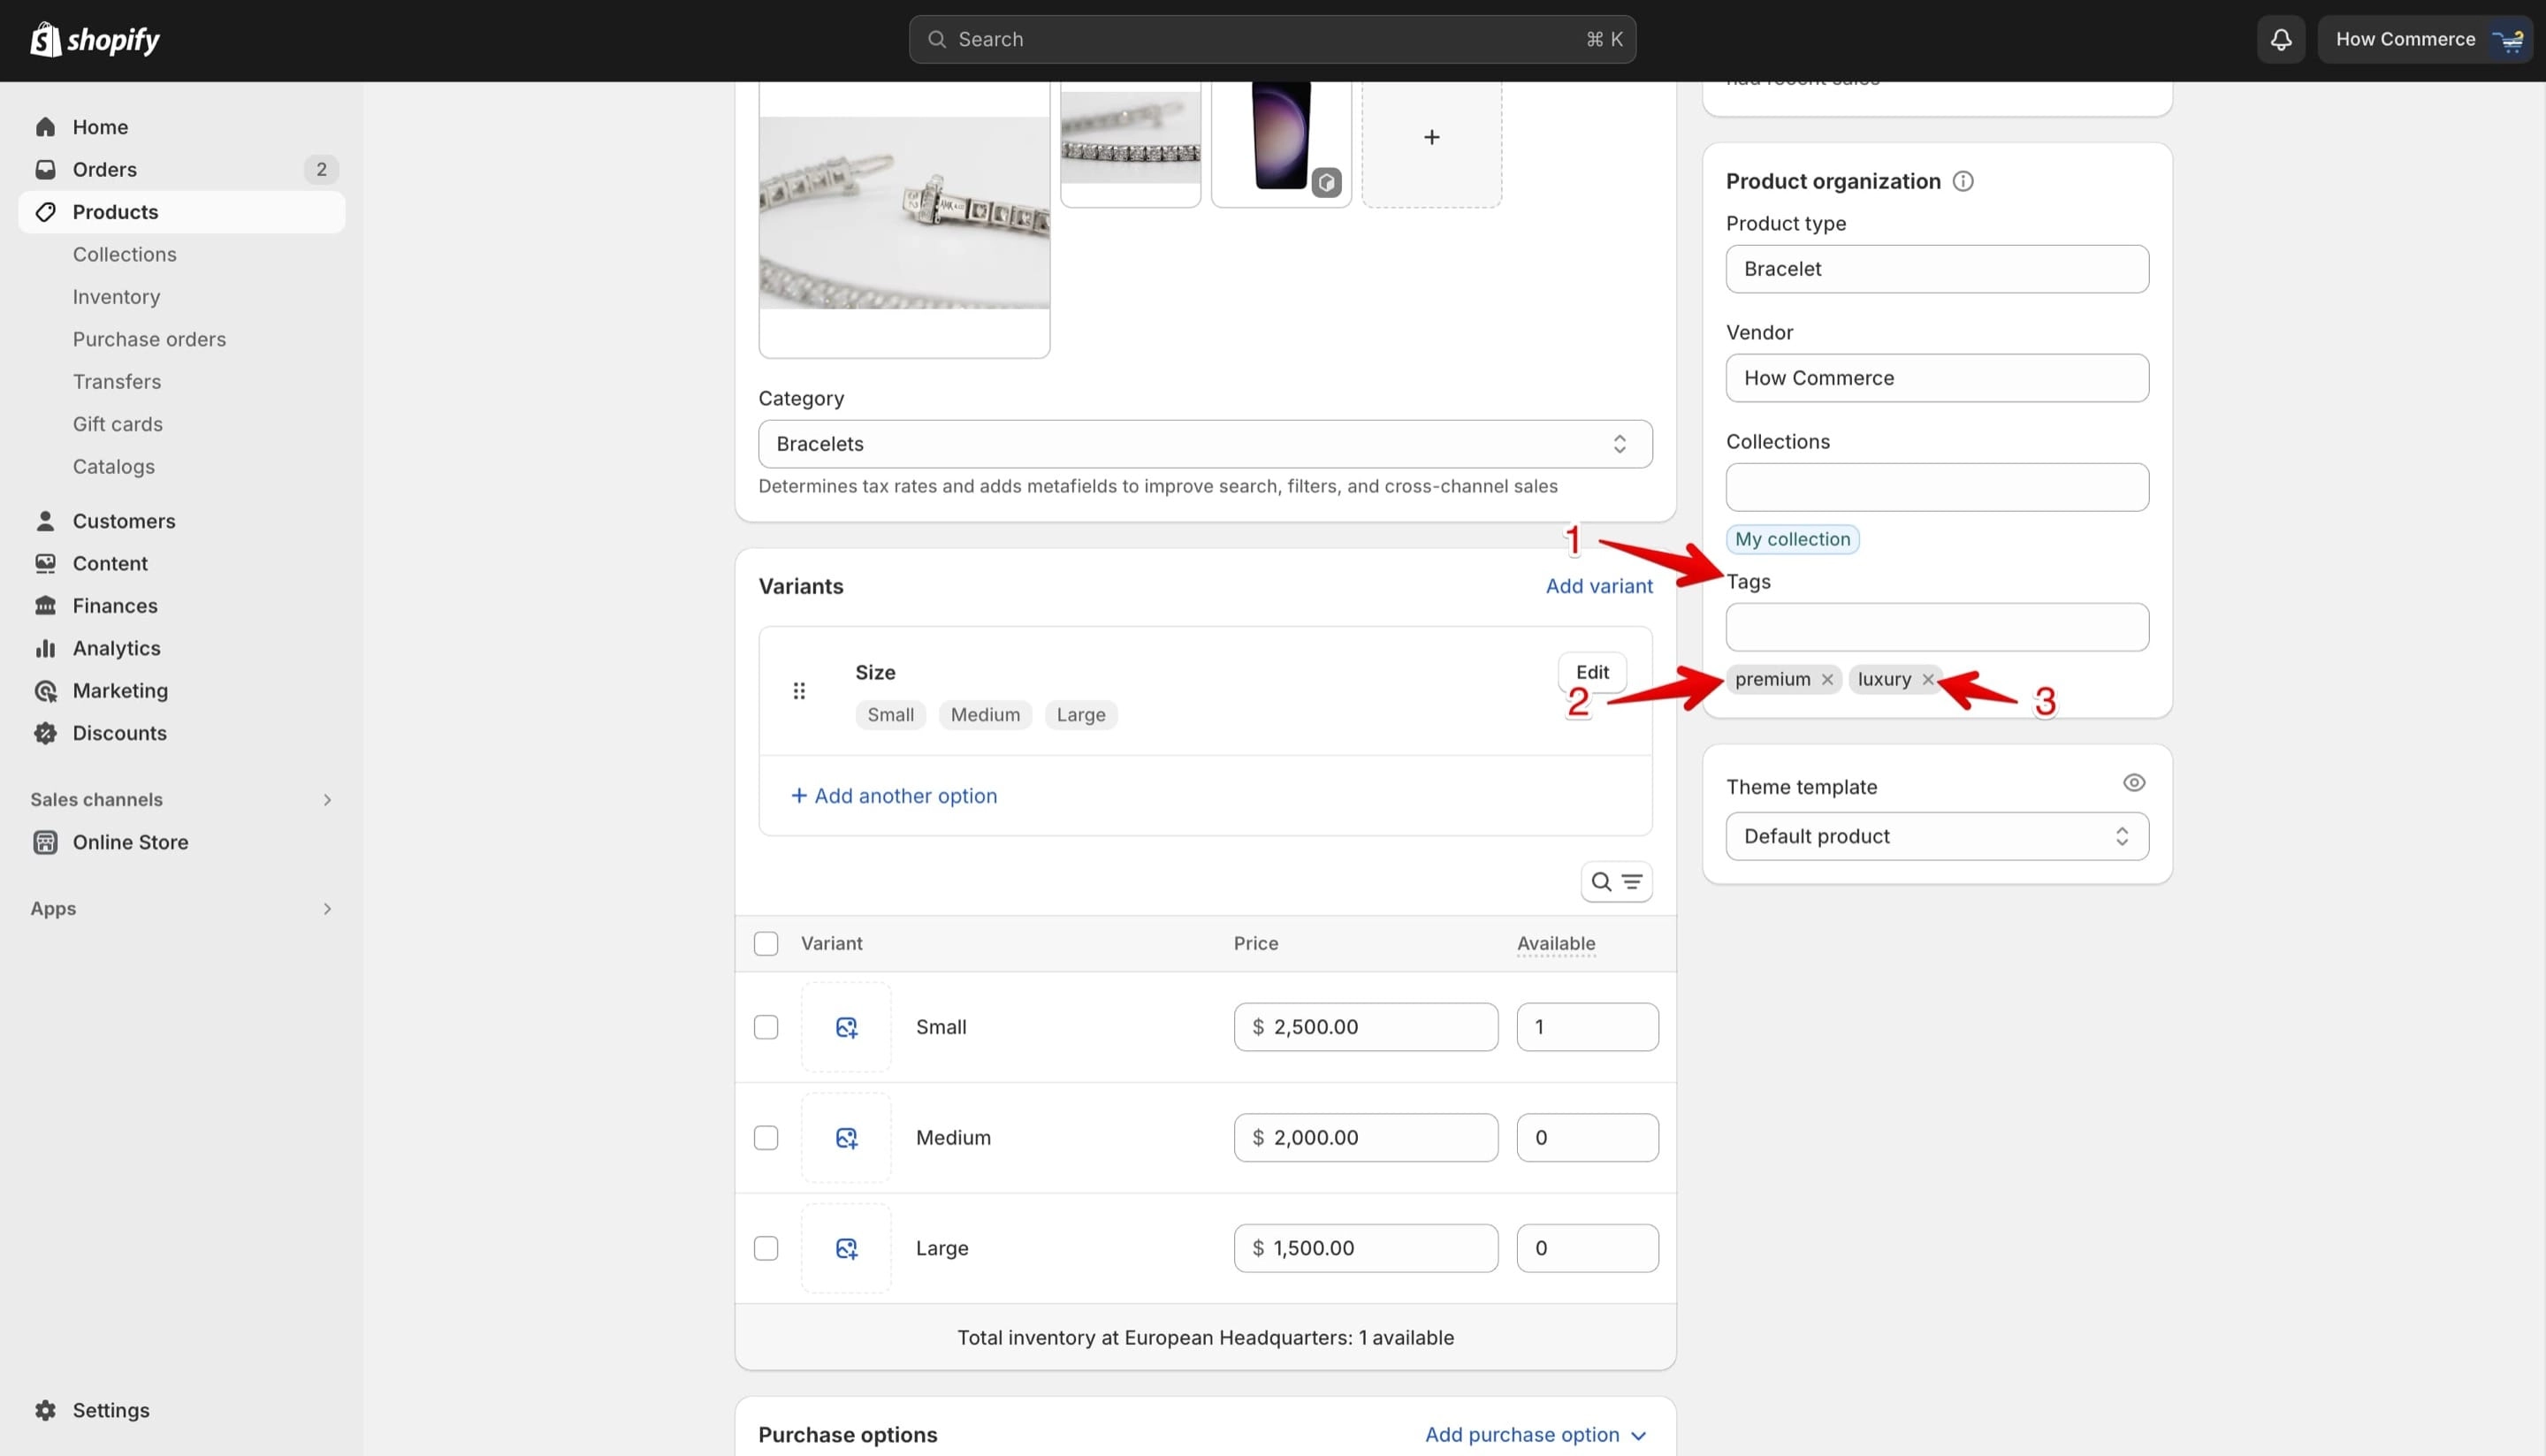Screen dimensions: 2546x1456
Task: Add image to Large variant
Action: (846, 1248)
